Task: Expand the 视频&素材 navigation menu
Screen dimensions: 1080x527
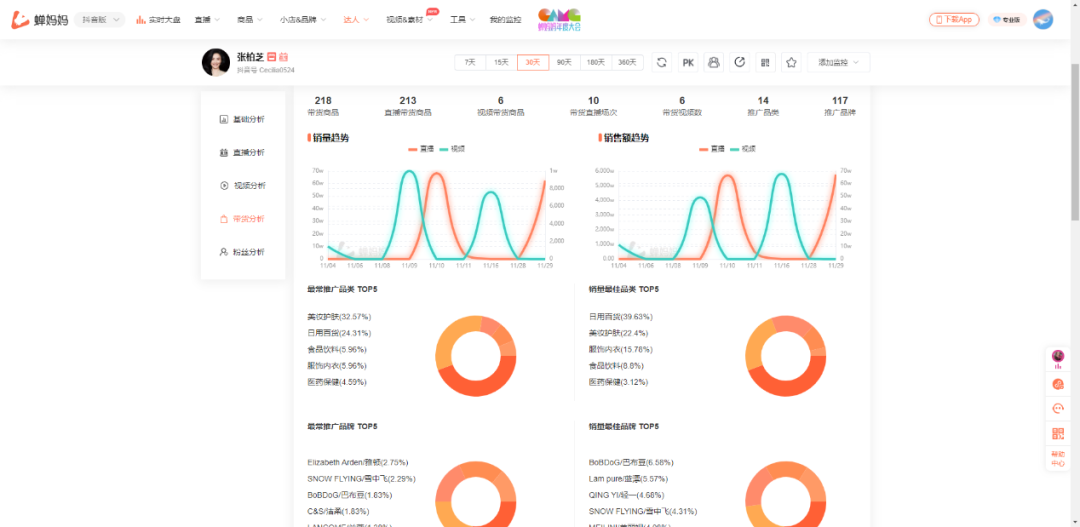Action: (x=409, y=19)
